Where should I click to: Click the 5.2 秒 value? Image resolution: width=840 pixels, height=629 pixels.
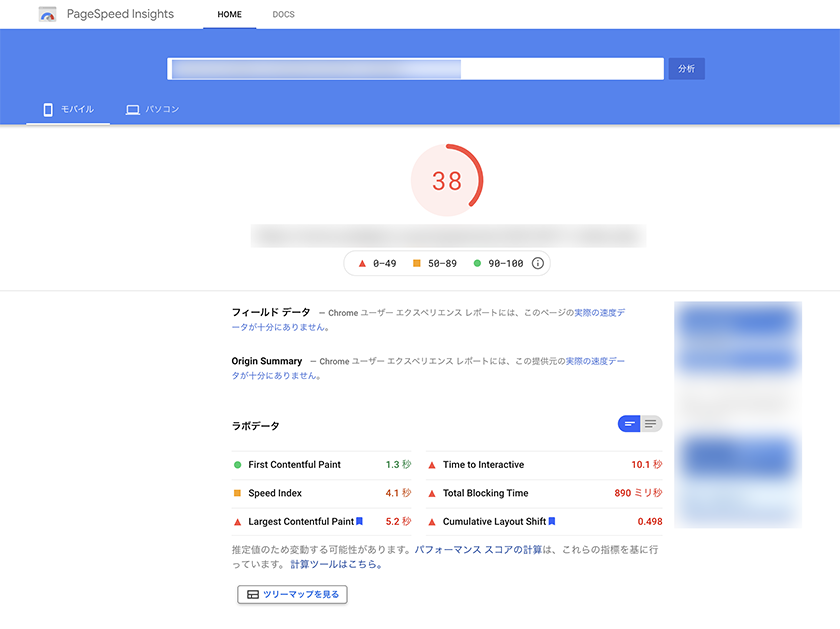click(x=398, y=521)
